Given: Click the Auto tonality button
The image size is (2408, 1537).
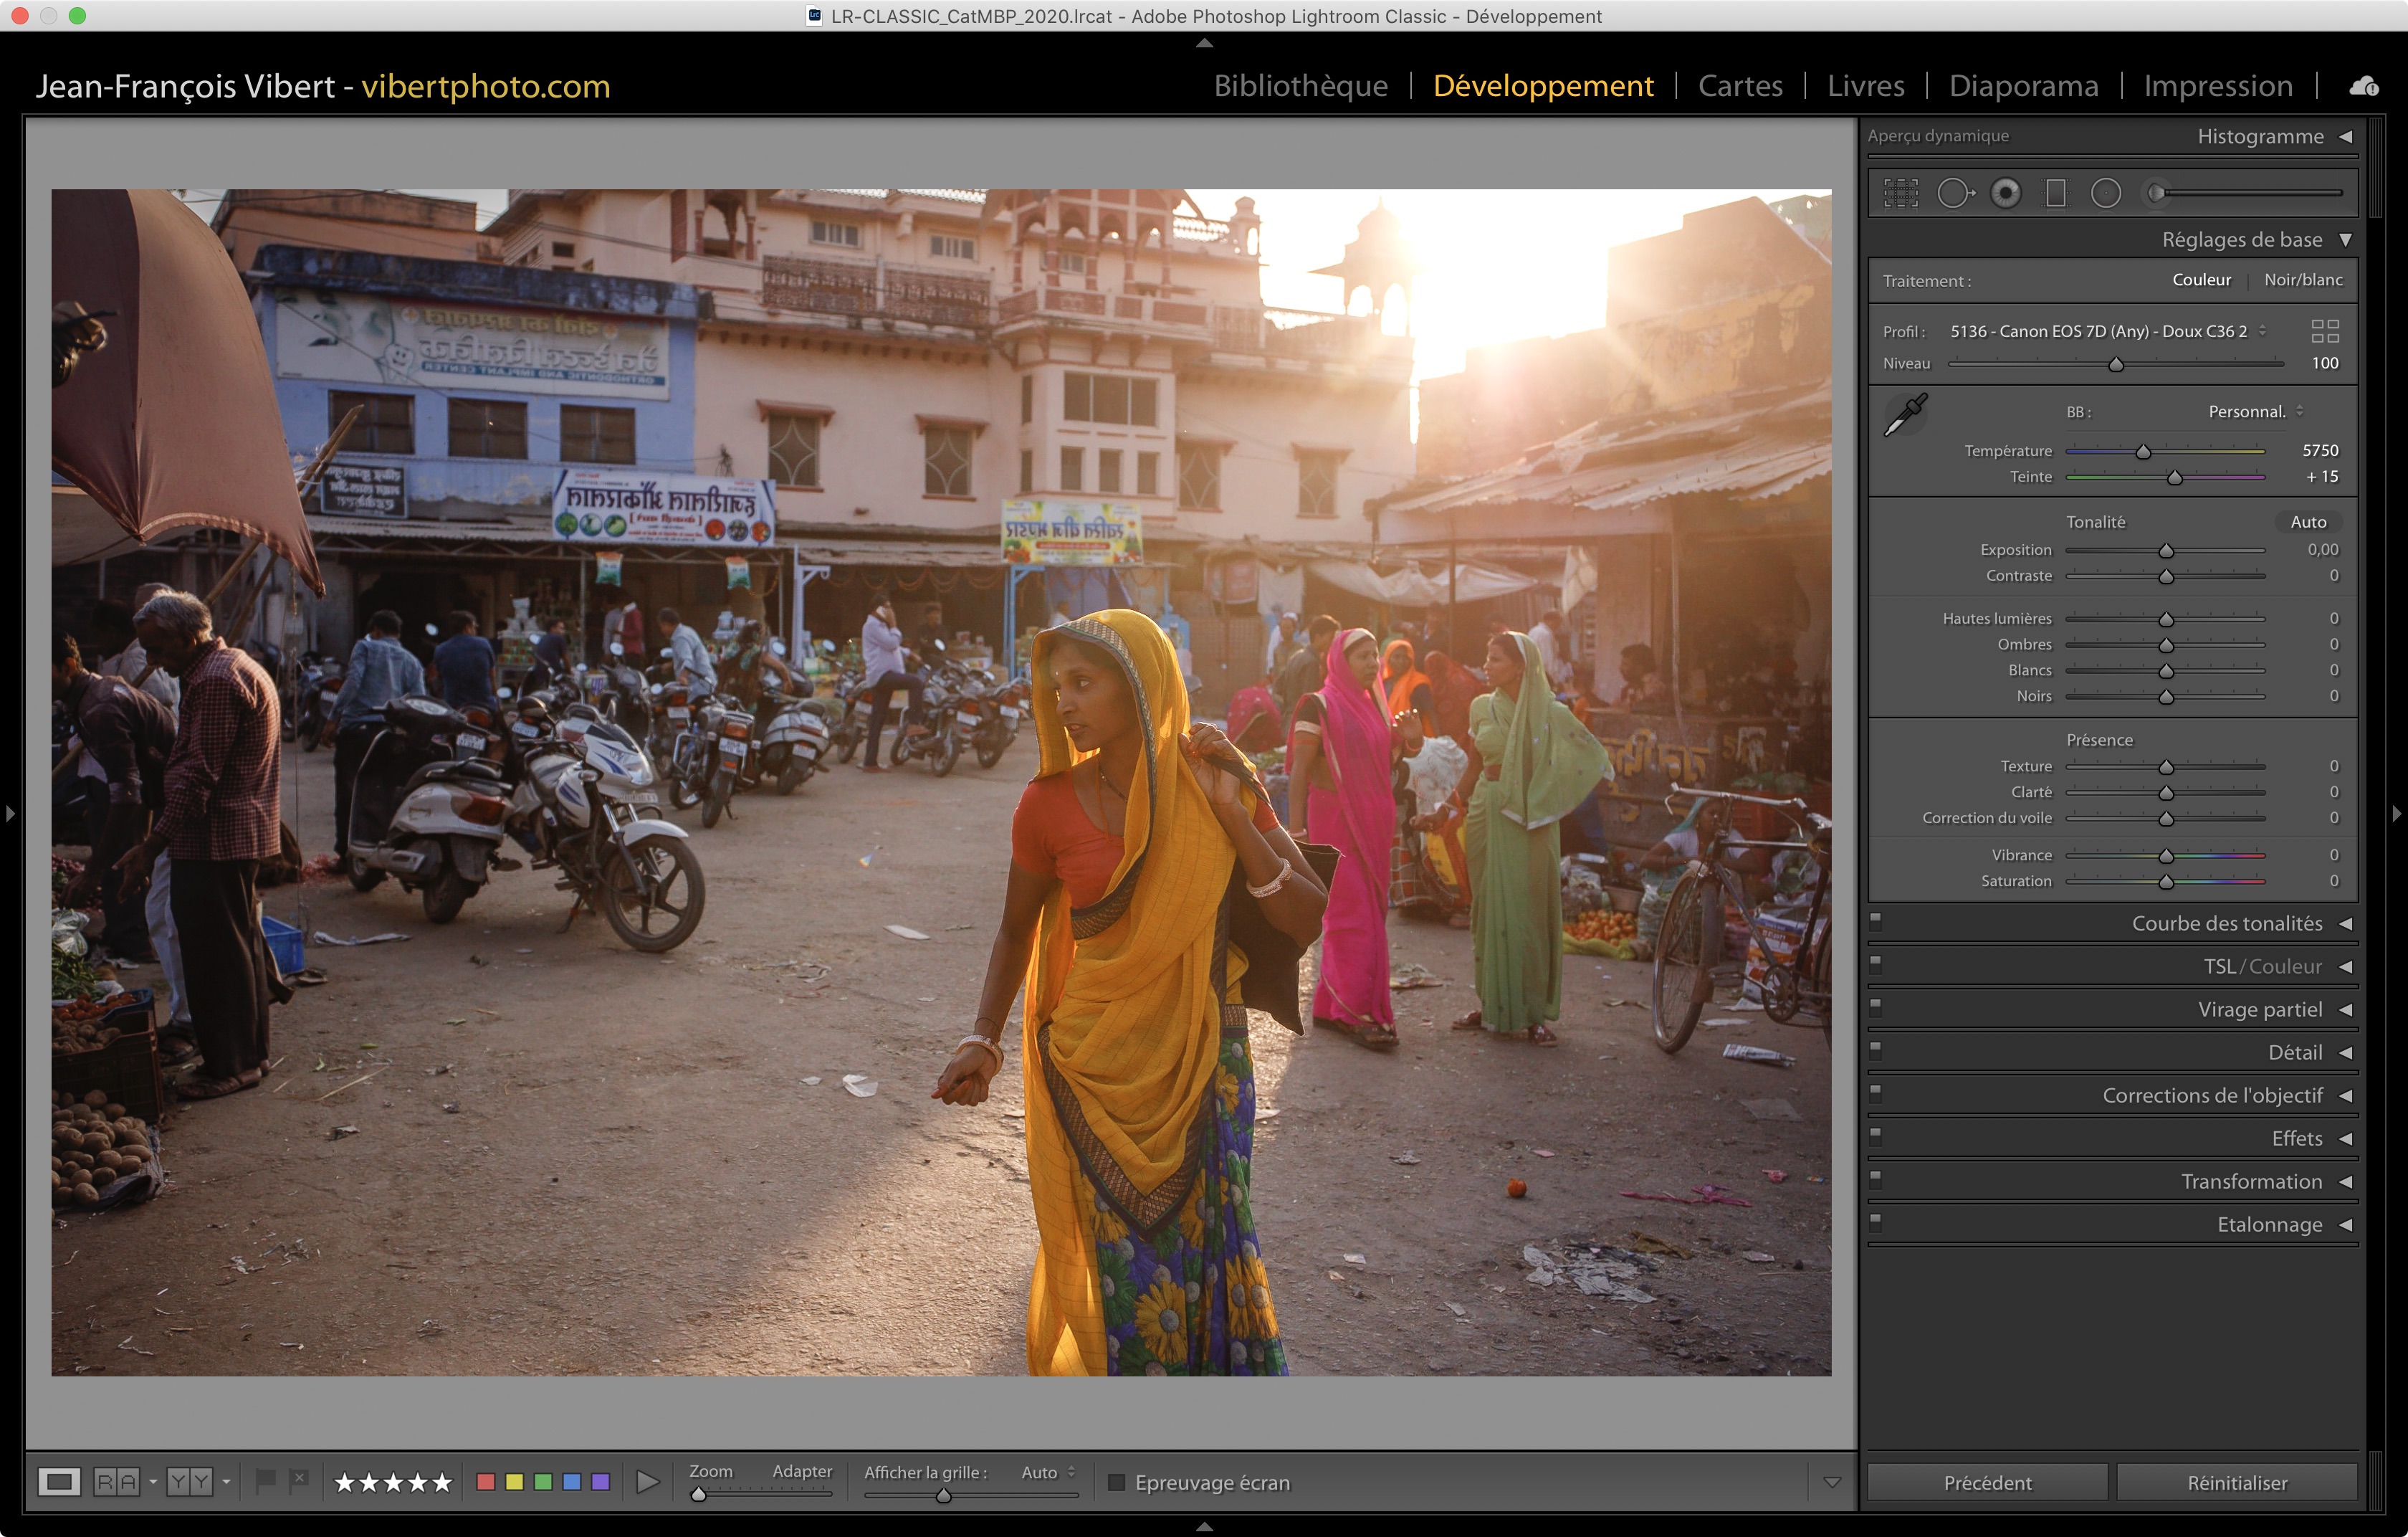Looking at the screenshot, I should (x=2307, y=522).
